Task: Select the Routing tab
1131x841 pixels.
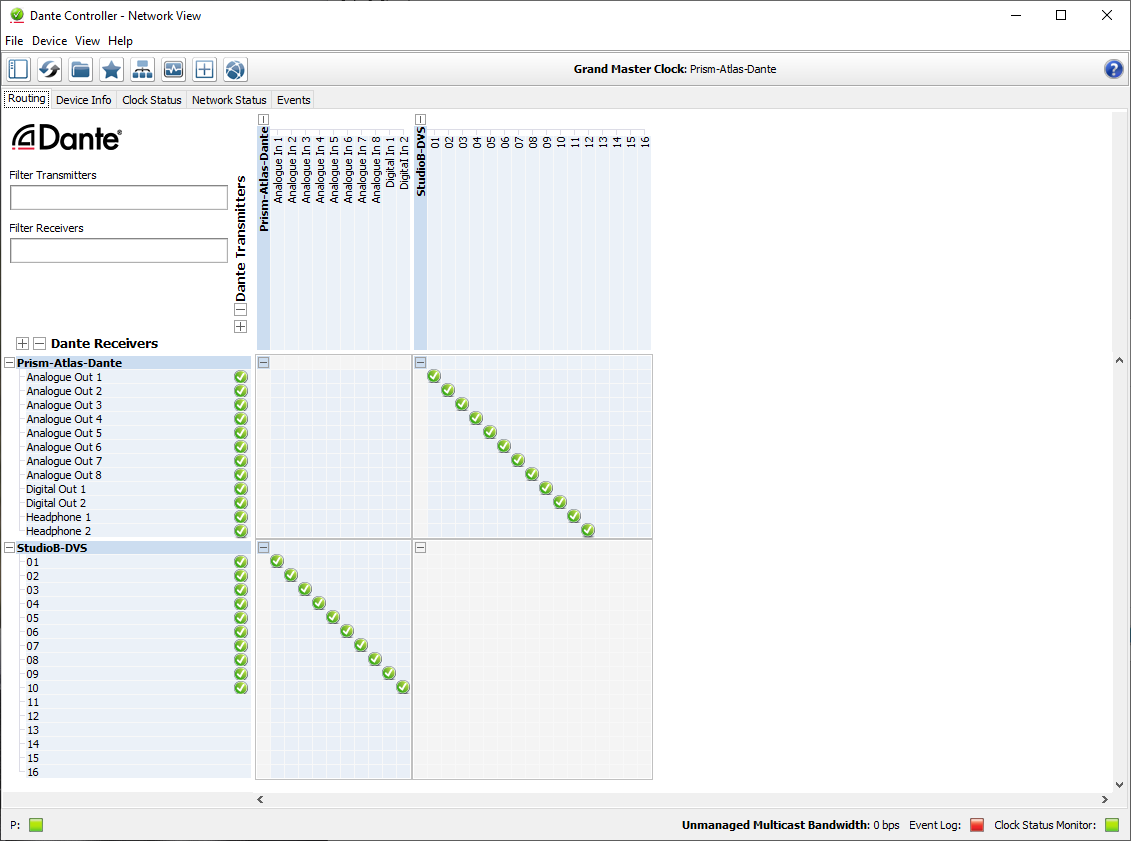Action: point(27,99)
